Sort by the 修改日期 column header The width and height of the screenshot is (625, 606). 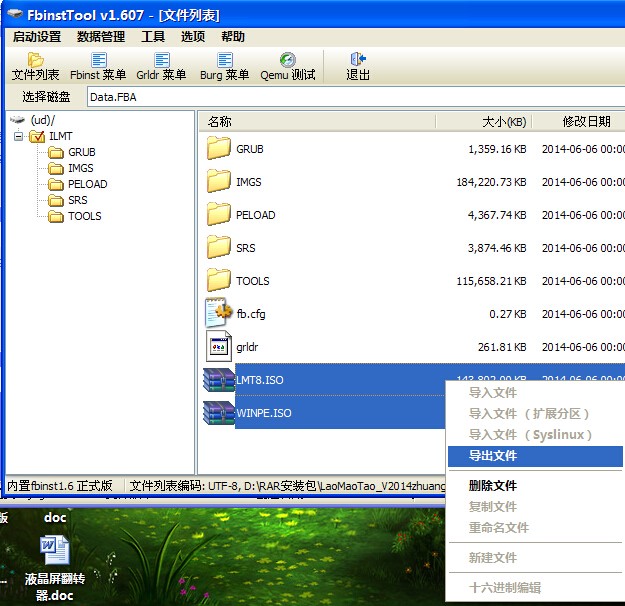point(579,122)
